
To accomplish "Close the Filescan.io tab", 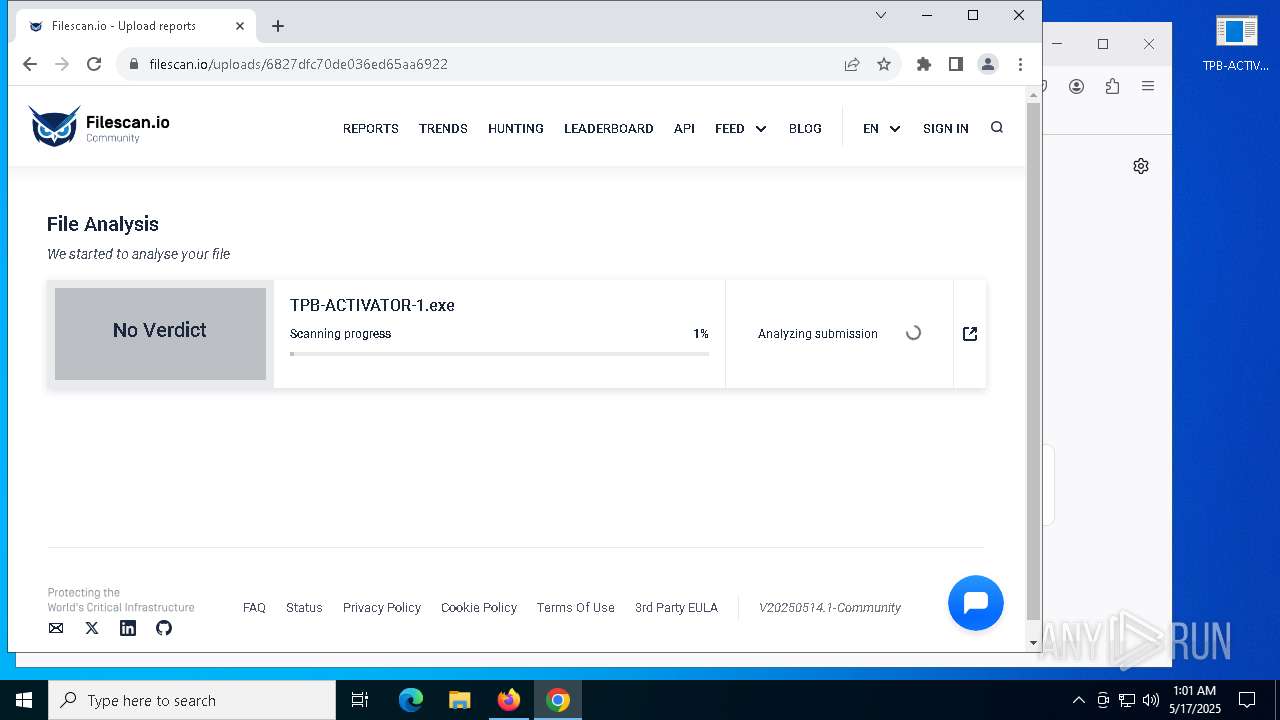I will (x=240, y=26).
